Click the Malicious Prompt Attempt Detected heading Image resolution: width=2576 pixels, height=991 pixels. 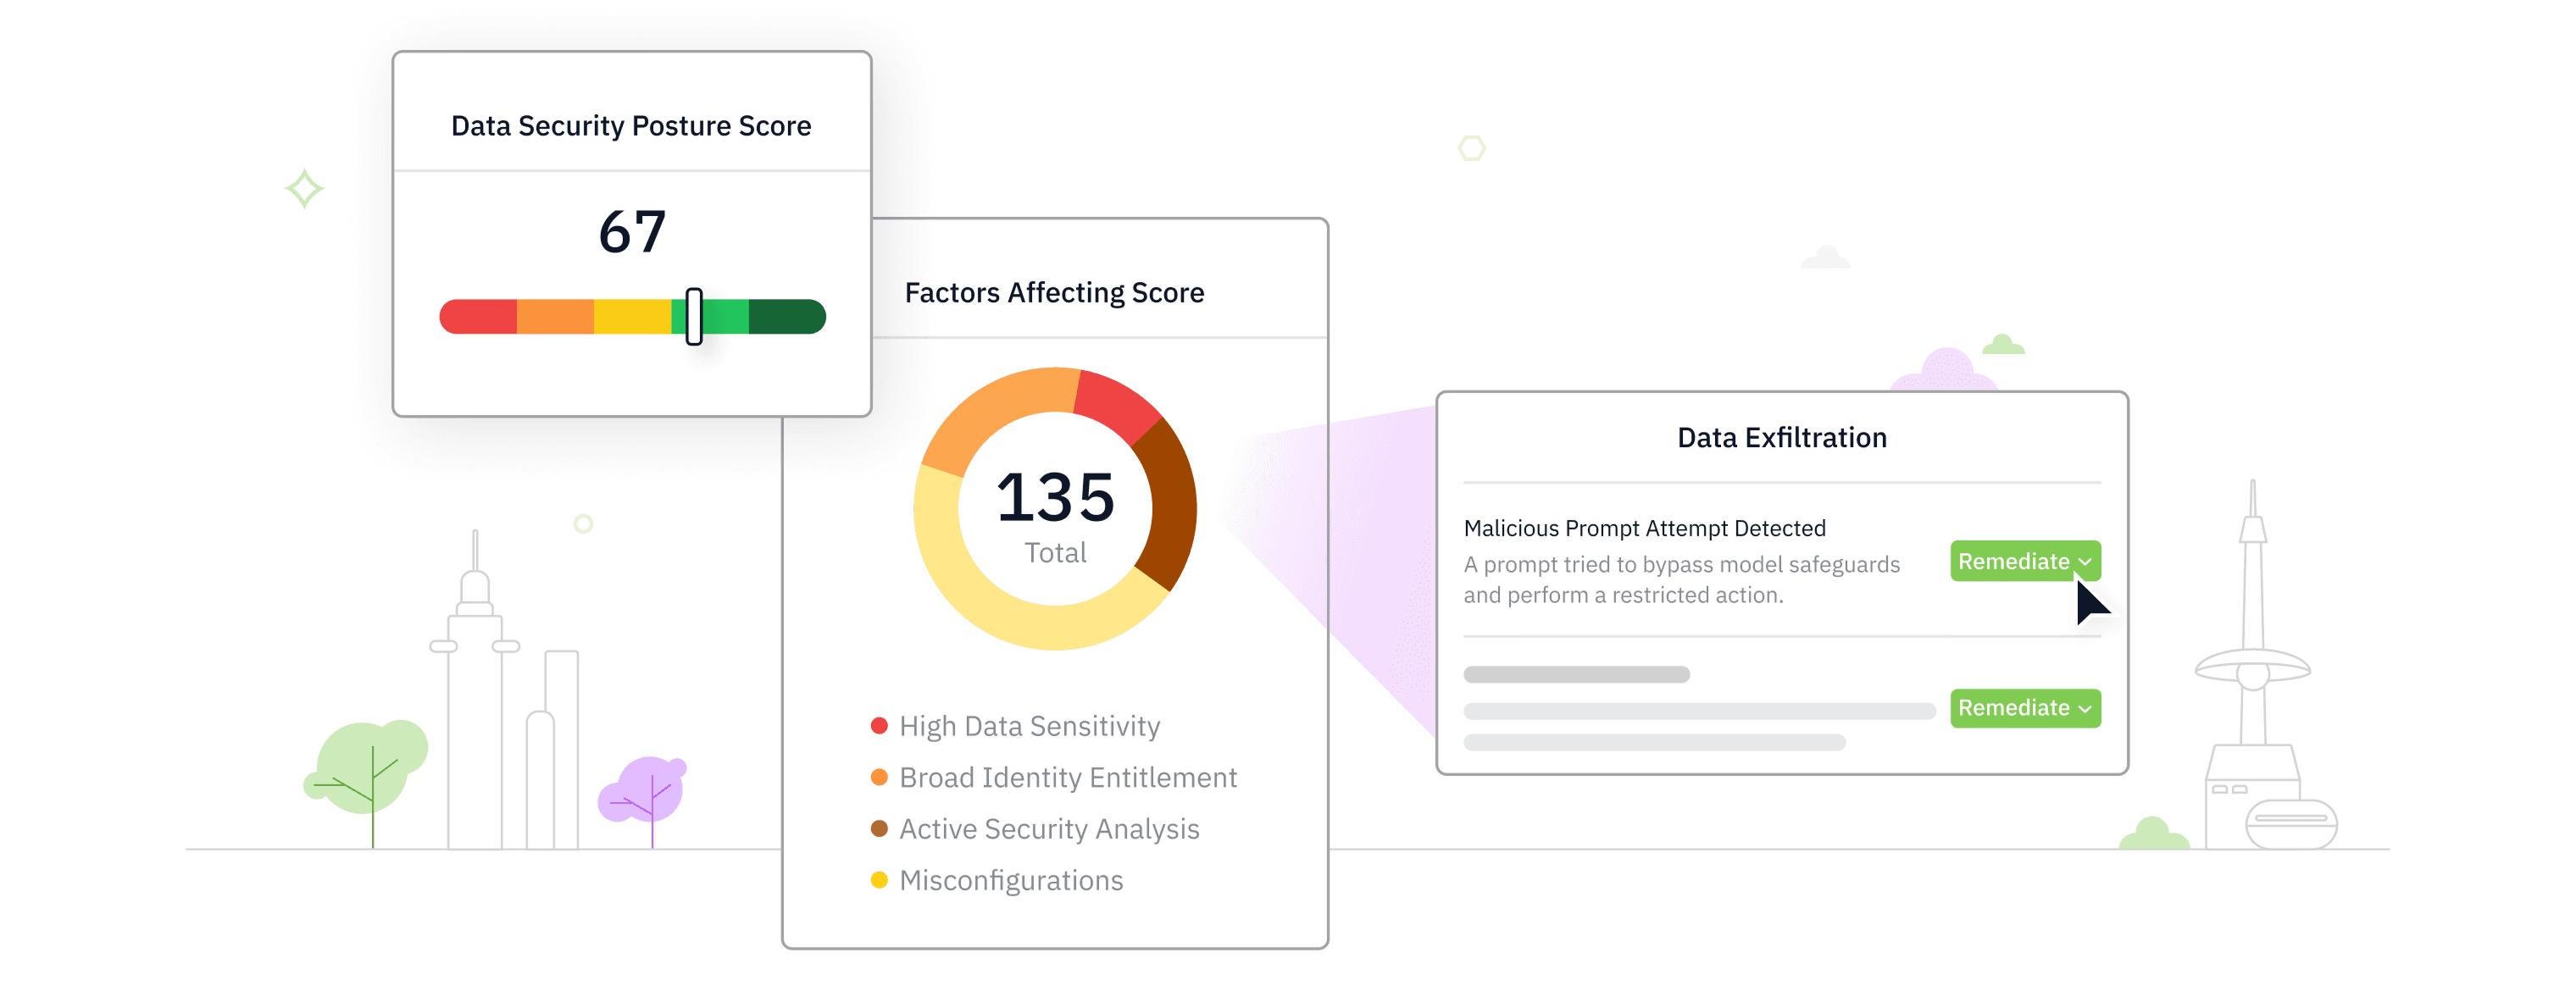click(x=1644, y=528)
